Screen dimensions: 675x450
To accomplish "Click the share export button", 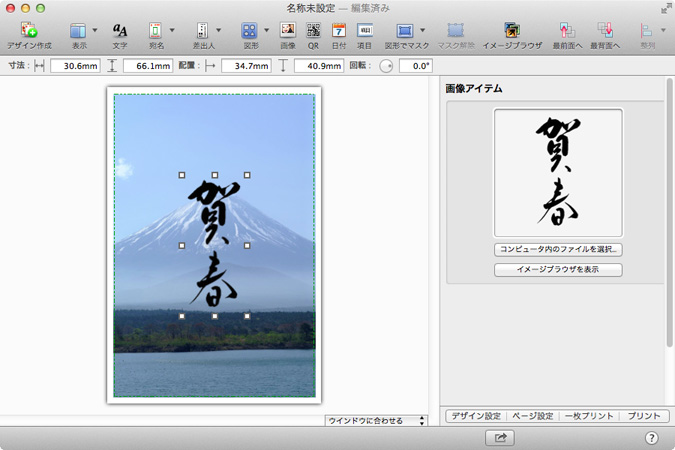I will [x=499, y=437].
